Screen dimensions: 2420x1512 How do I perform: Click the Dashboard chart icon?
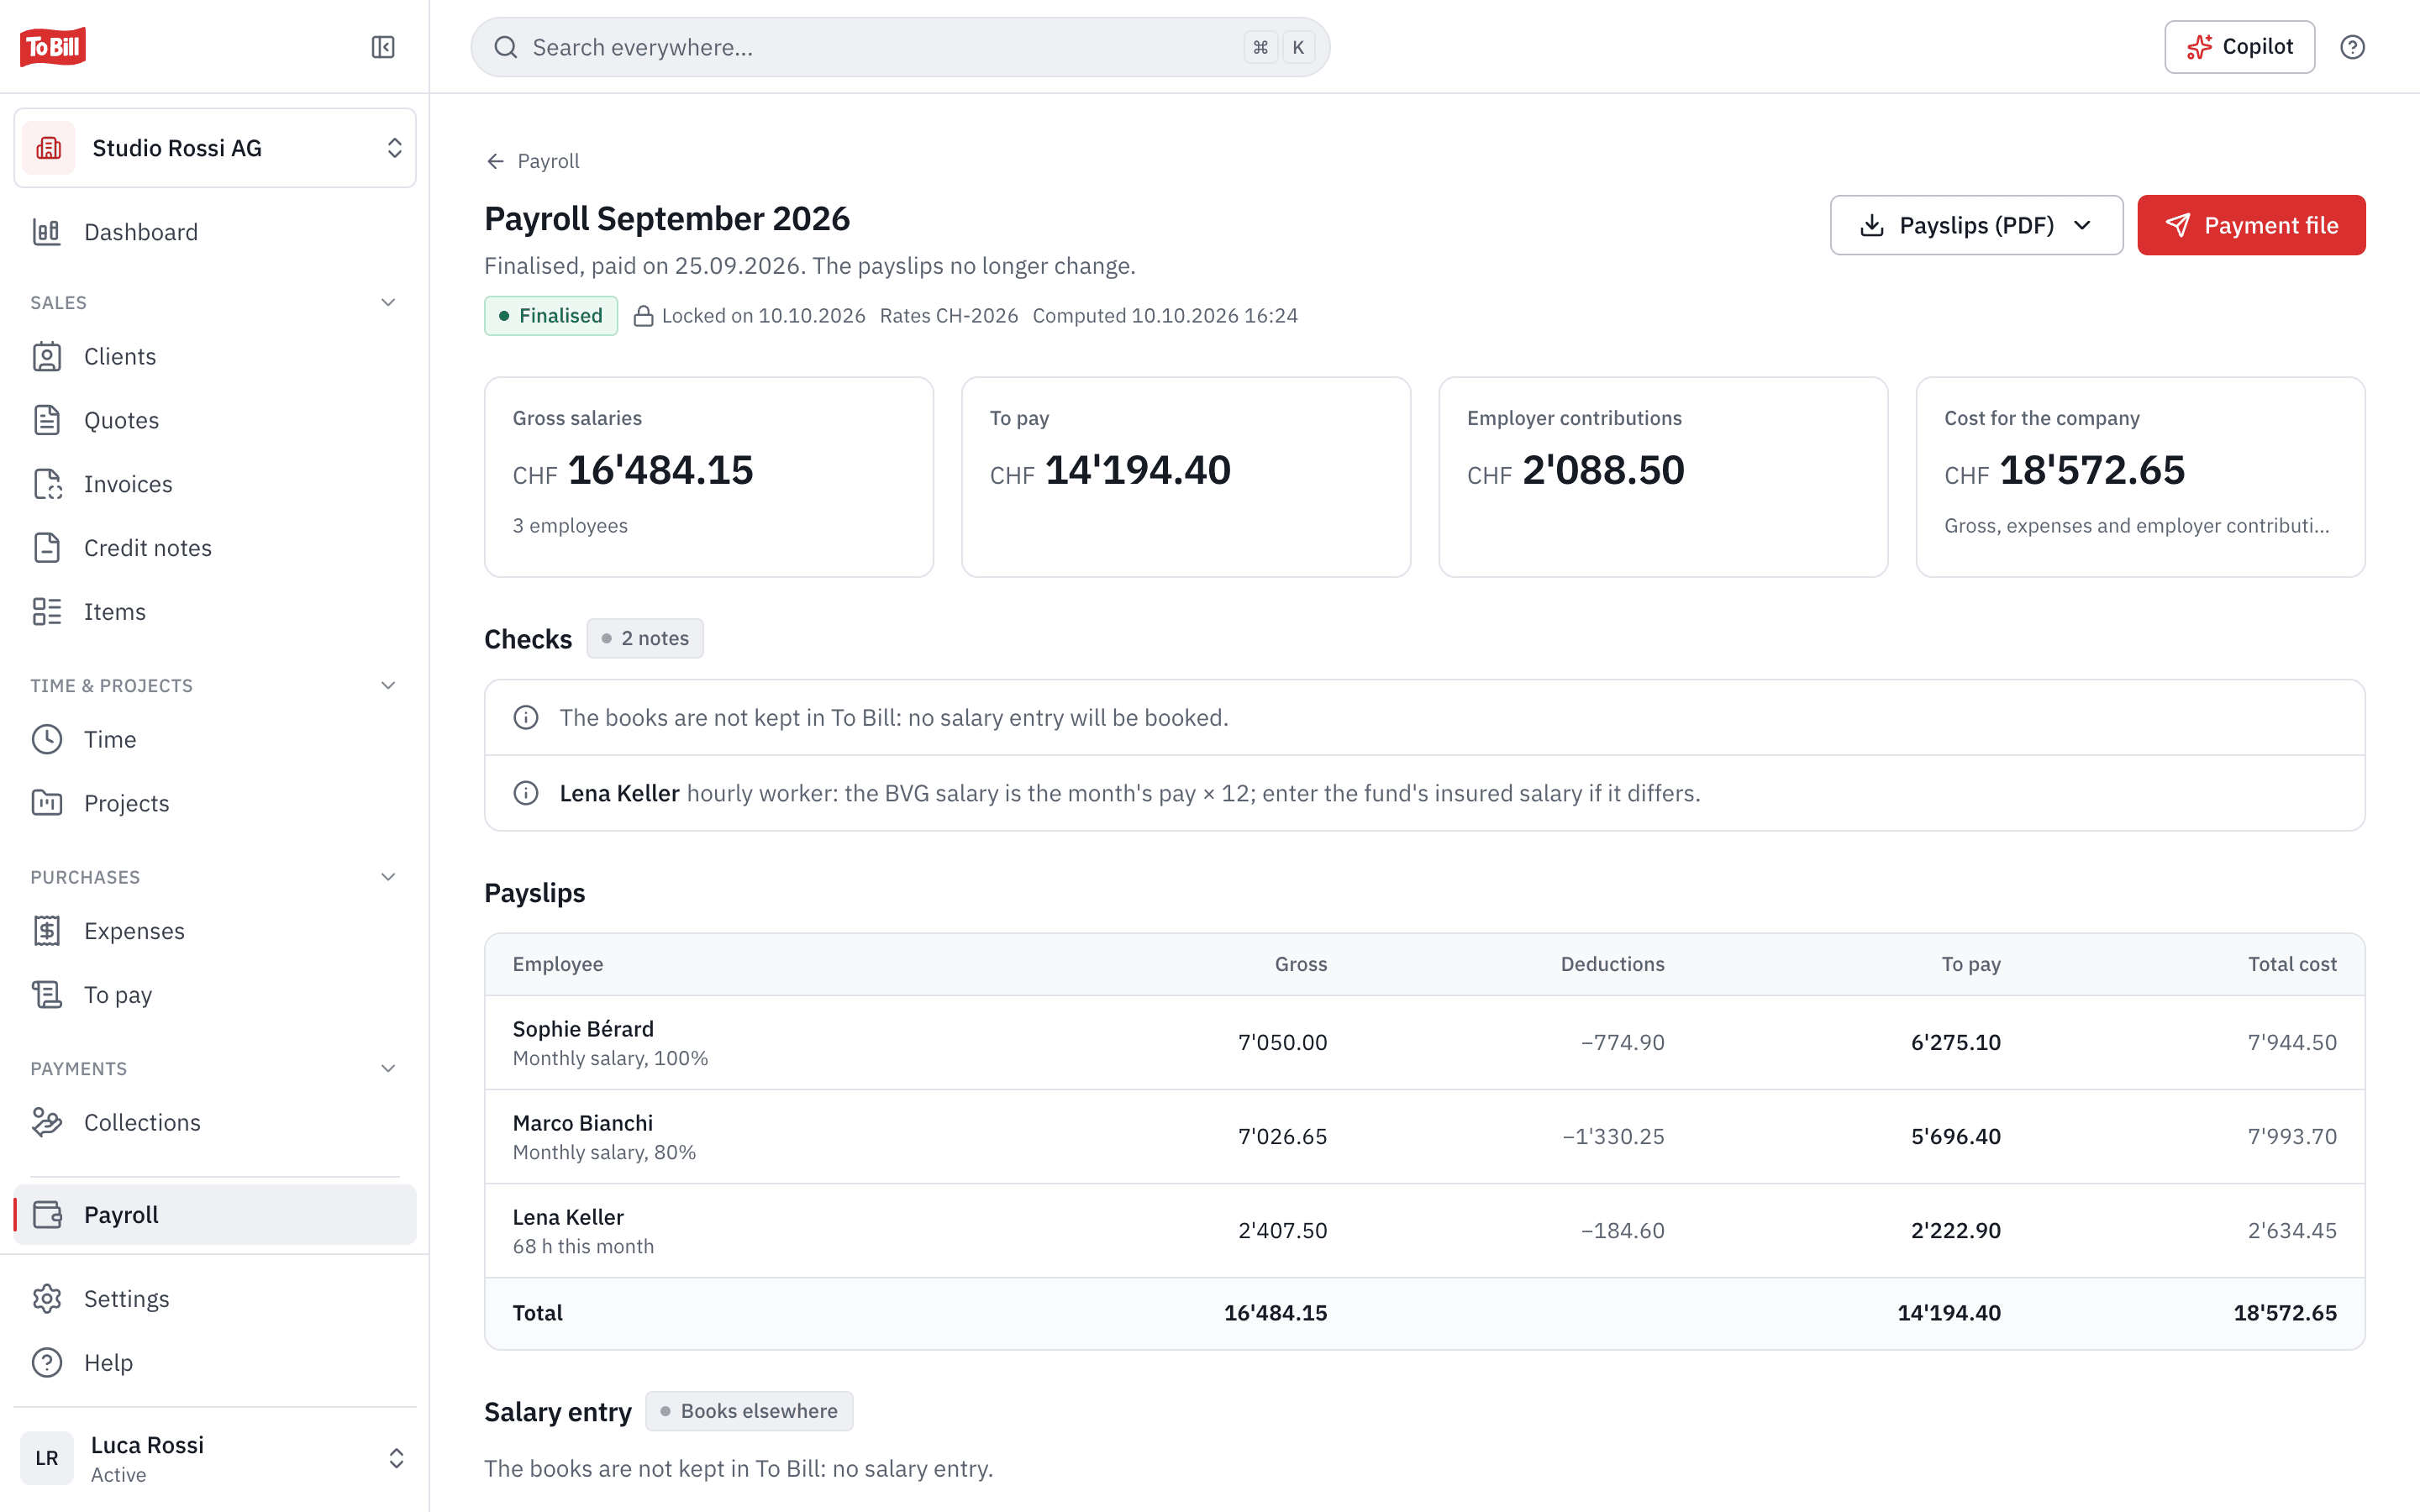47,232
